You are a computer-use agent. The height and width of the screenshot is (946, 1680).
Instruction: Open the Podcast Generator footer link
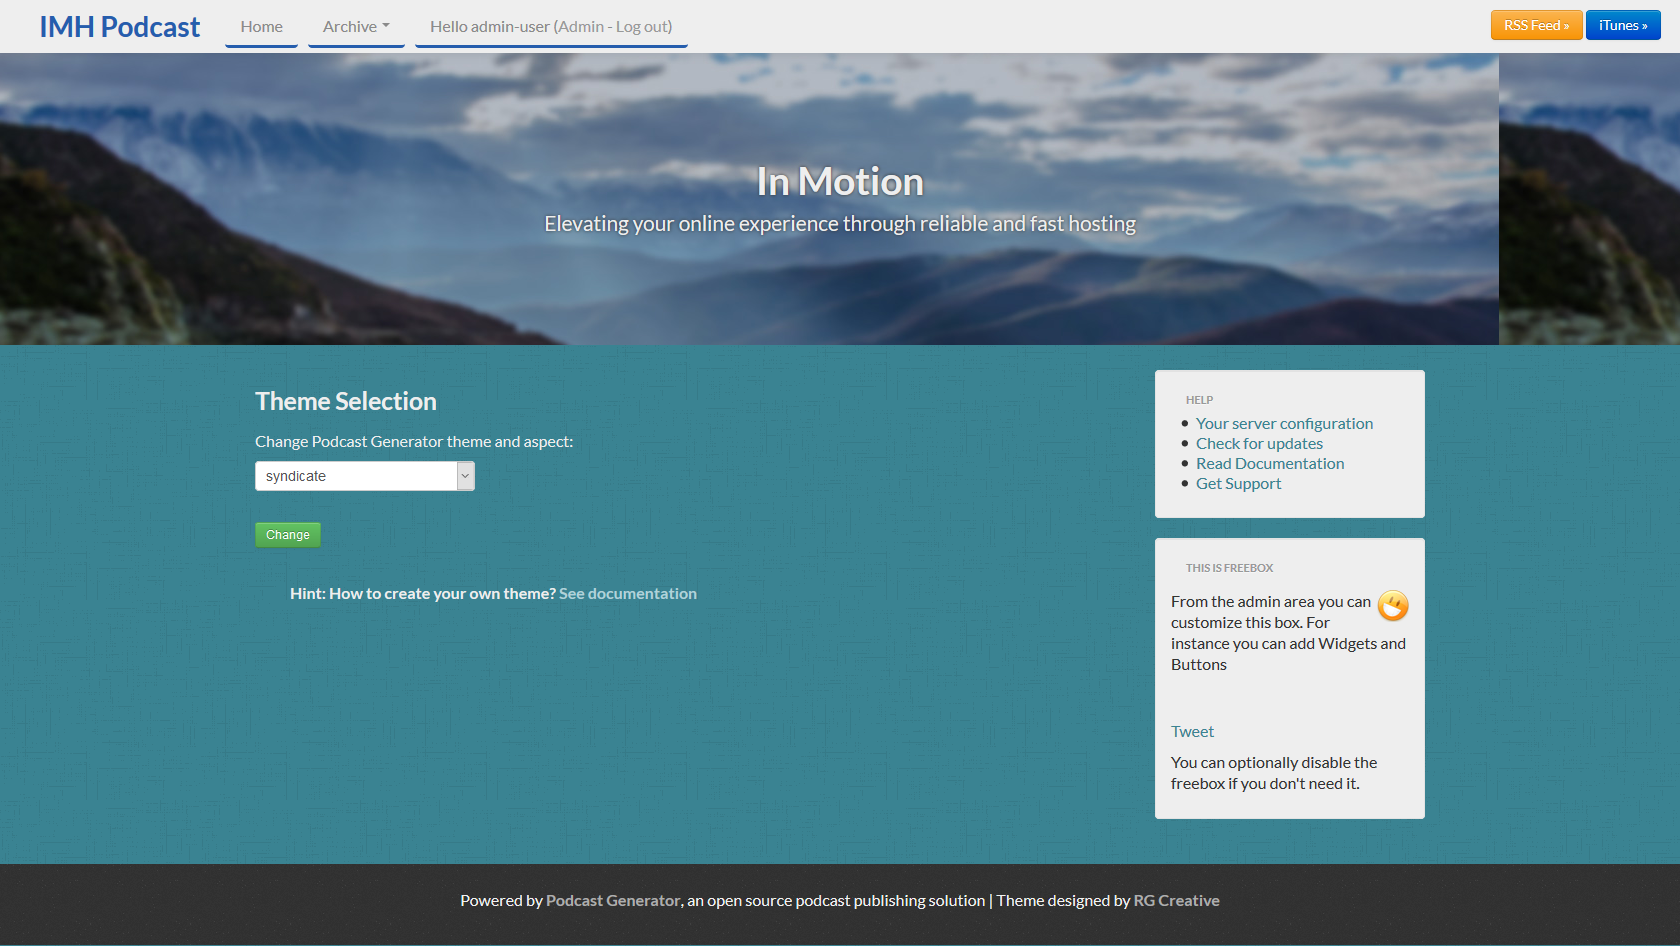coord(612,901)
